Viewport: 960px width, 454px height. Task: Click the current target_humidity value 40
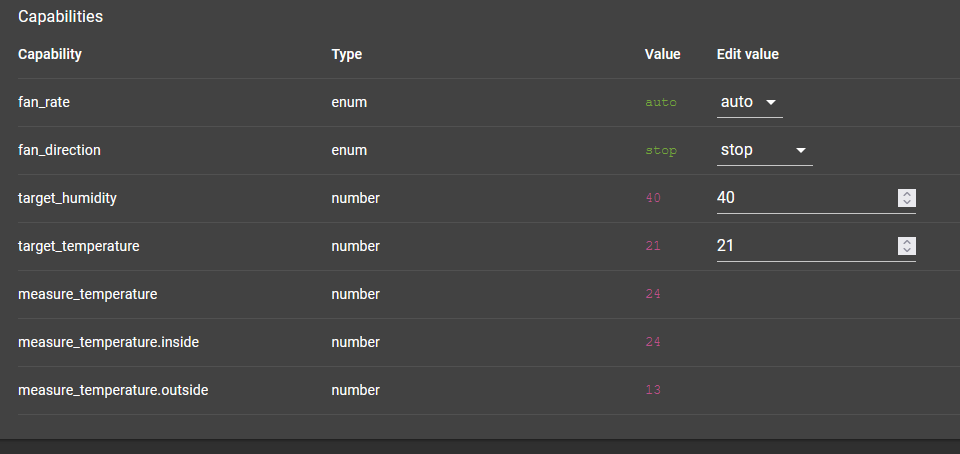(x=652, y=198)
